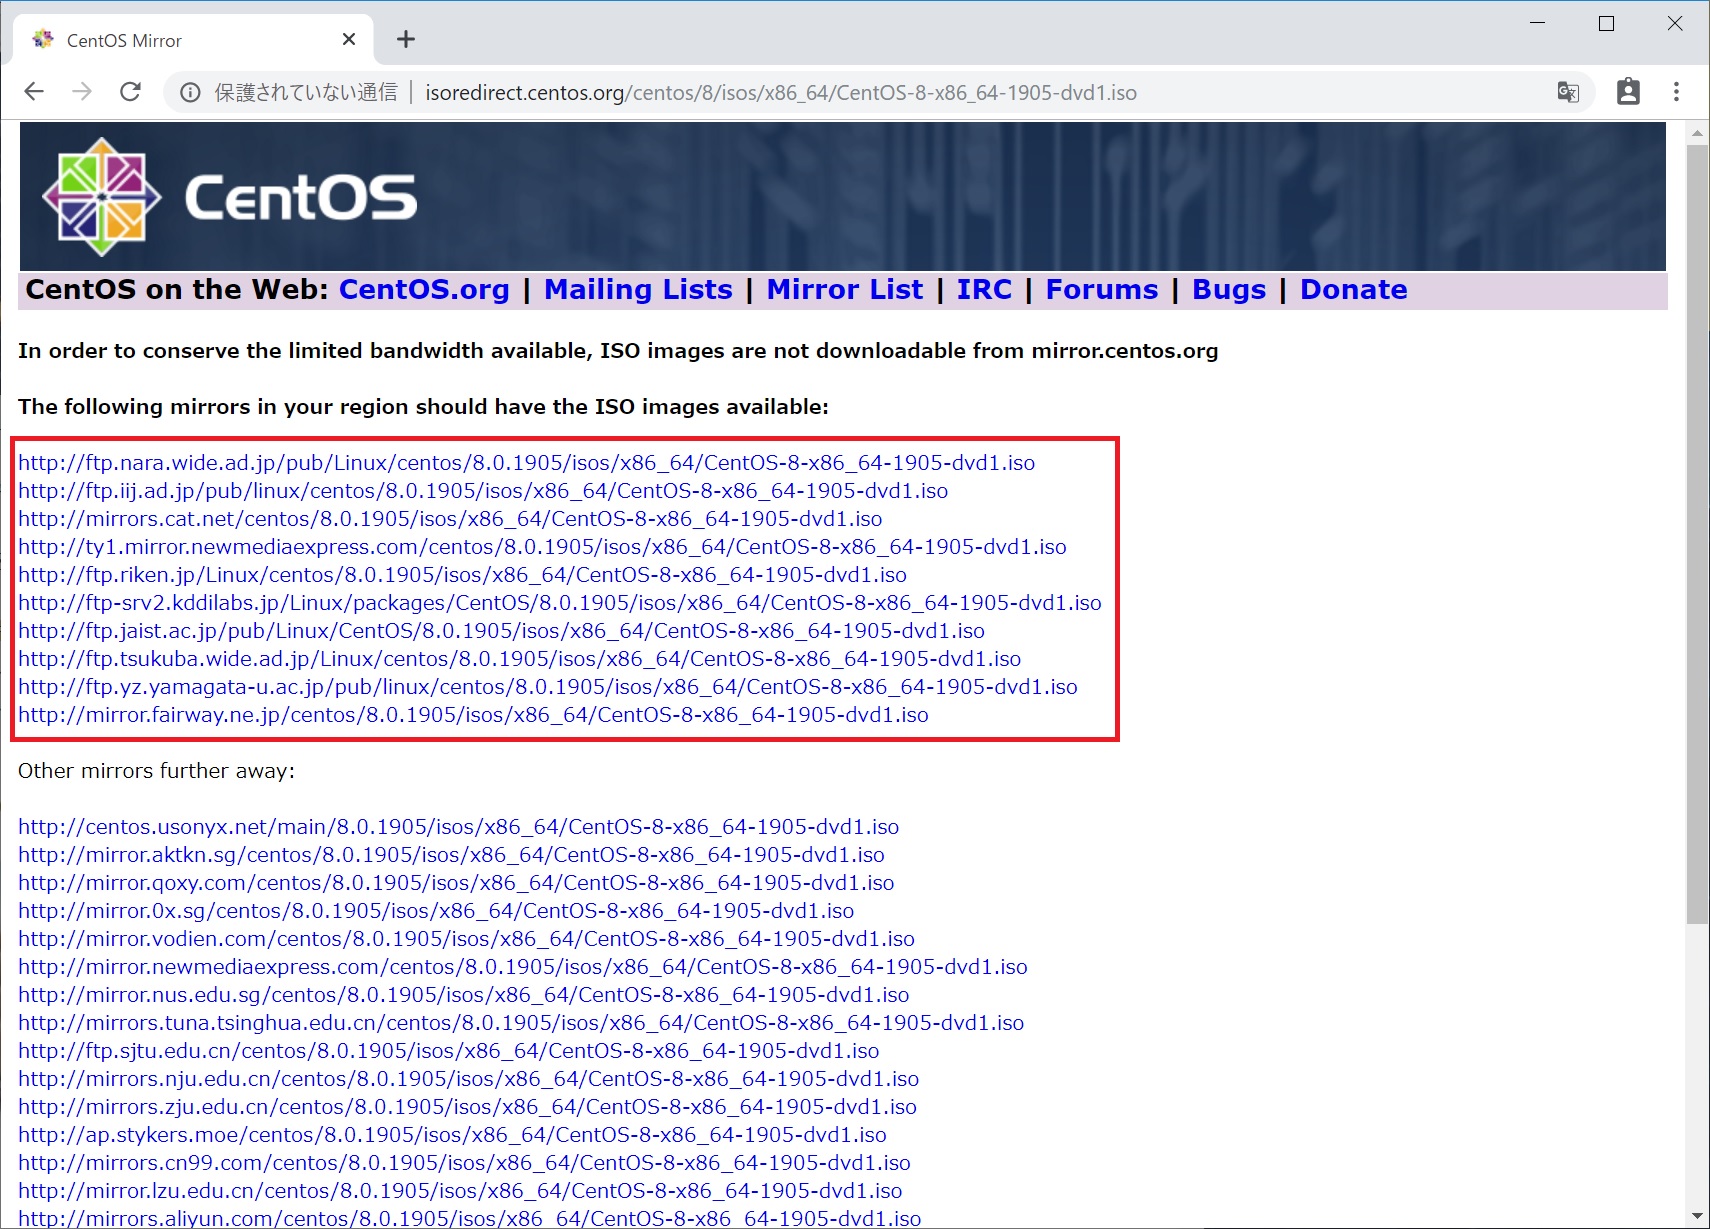The height and width of the screenshot is (1229, 1710).
Task: Open the mirror.0x.sg mirror link
Action: (x=436, y=911)
